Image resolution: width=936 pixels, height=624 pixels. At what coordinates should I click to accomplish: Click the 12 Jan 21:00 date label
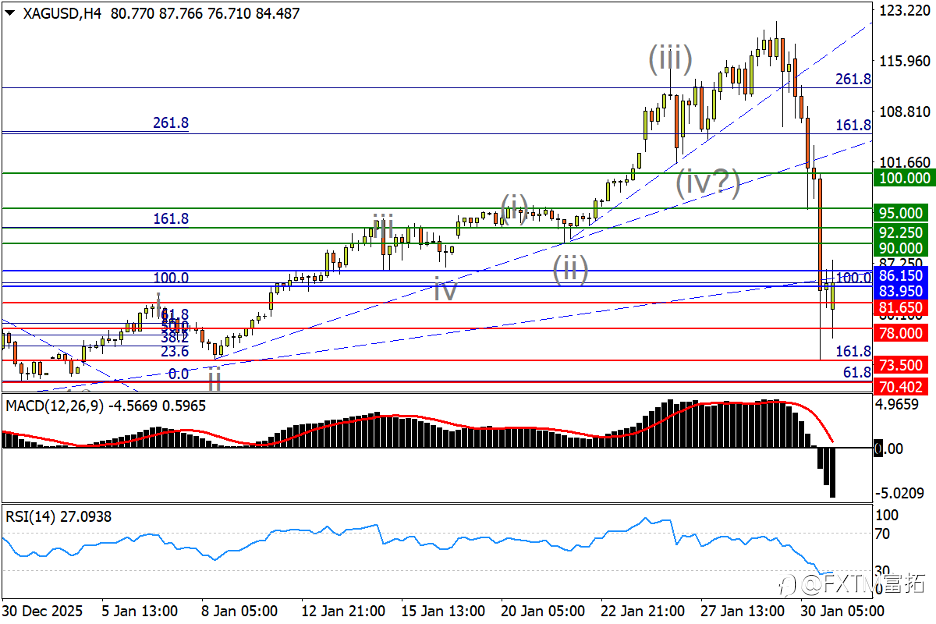click(343, 611)
